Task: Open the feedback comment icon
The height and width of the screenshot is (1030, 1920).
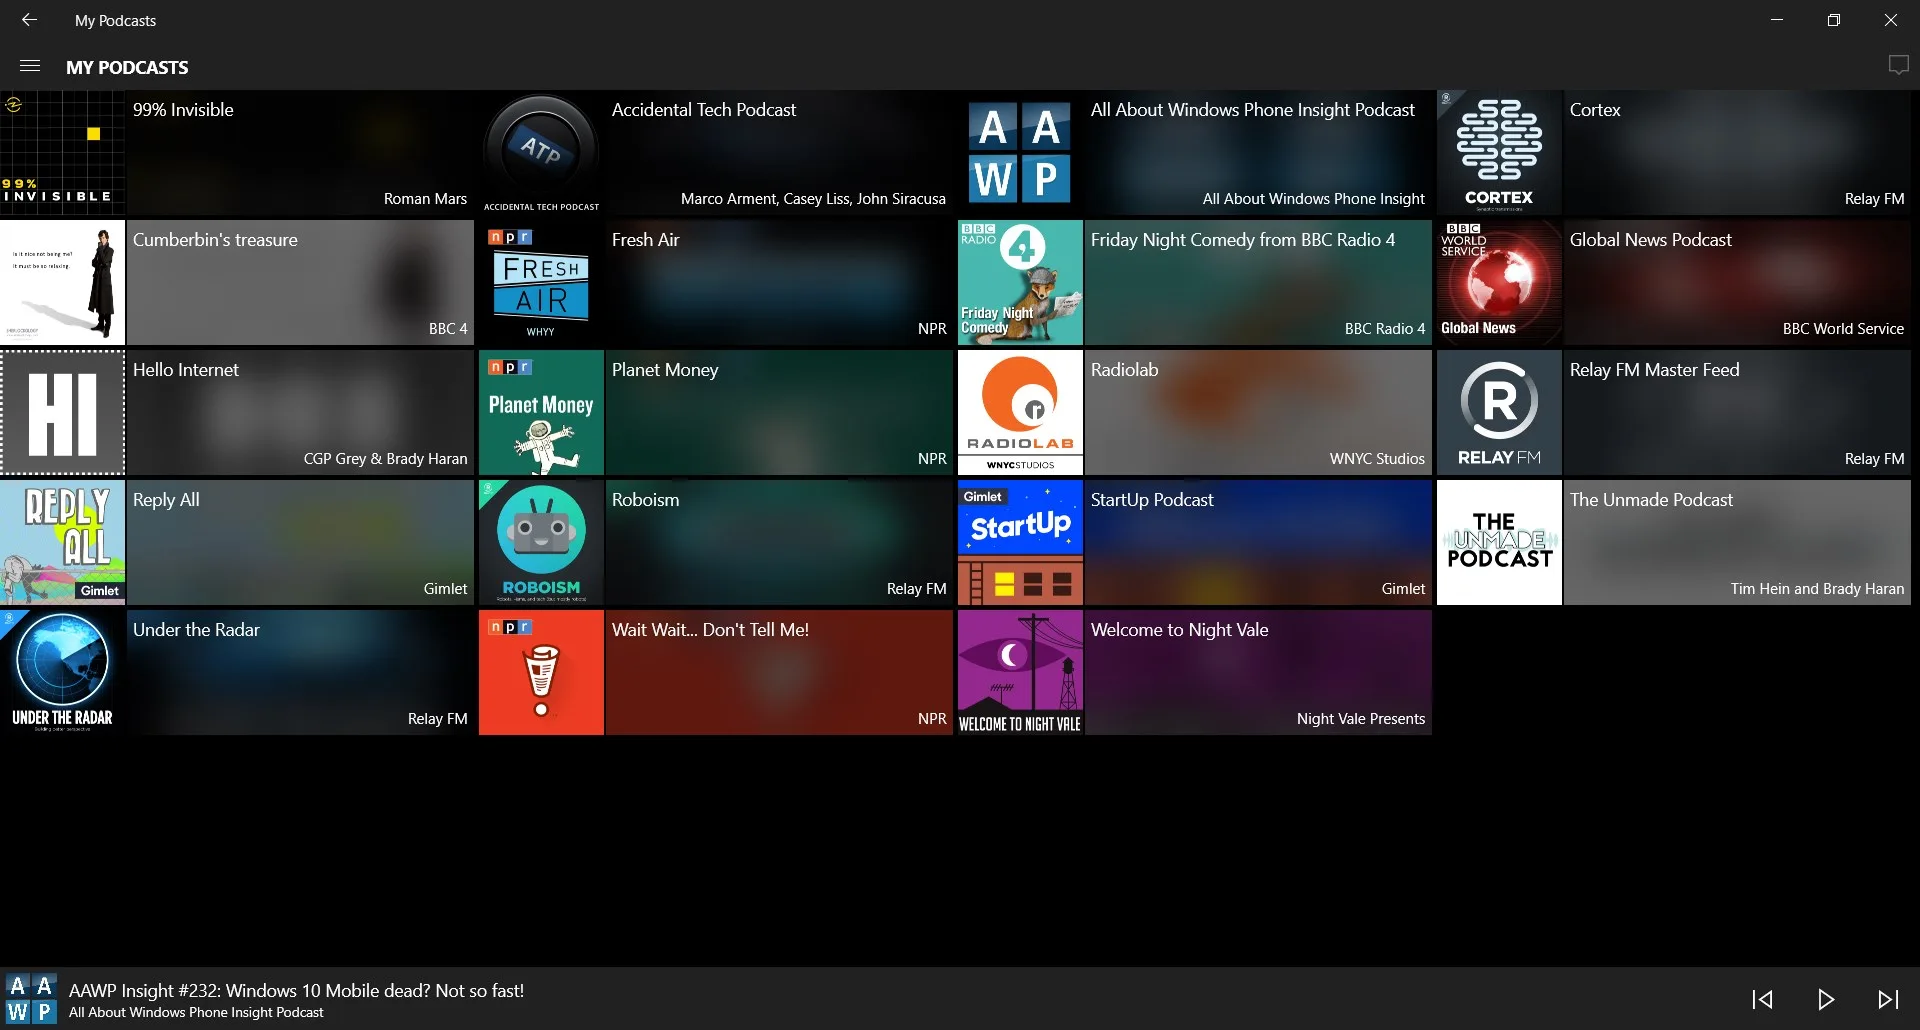Action: click(1898, 66)
